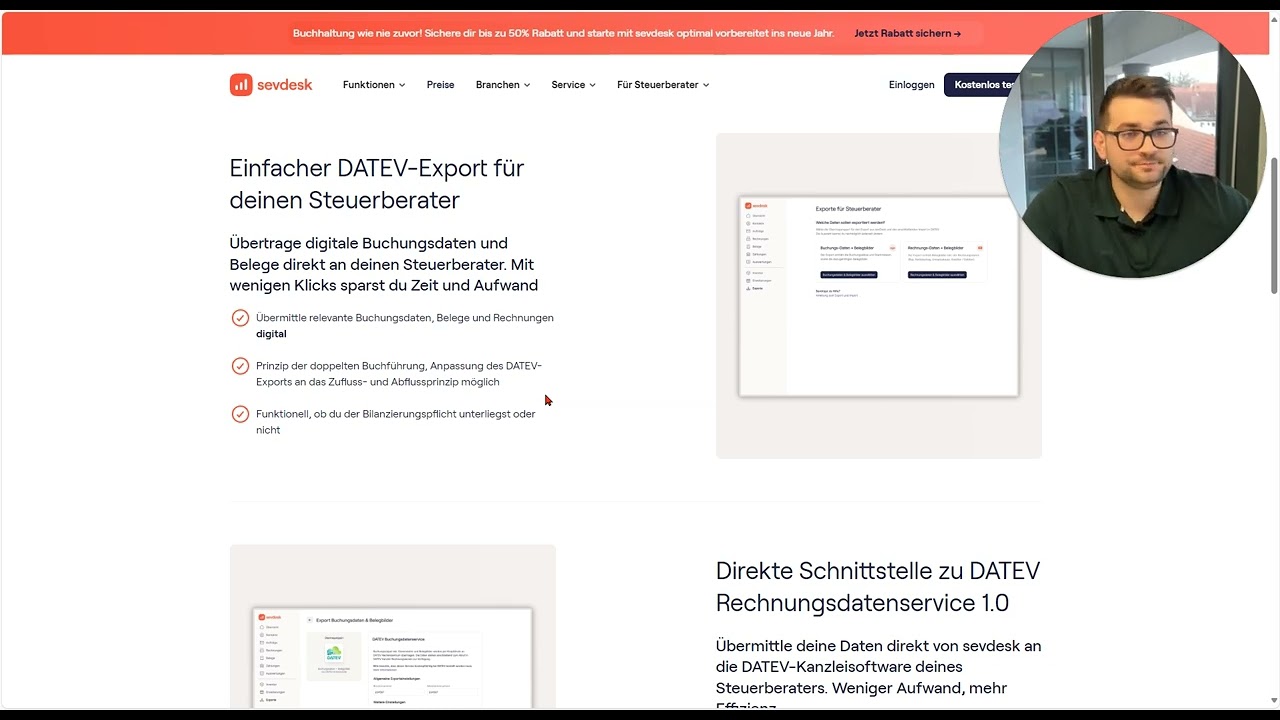
Task: Expand the Branchen dropdown menu
Action: pos(503,85)
